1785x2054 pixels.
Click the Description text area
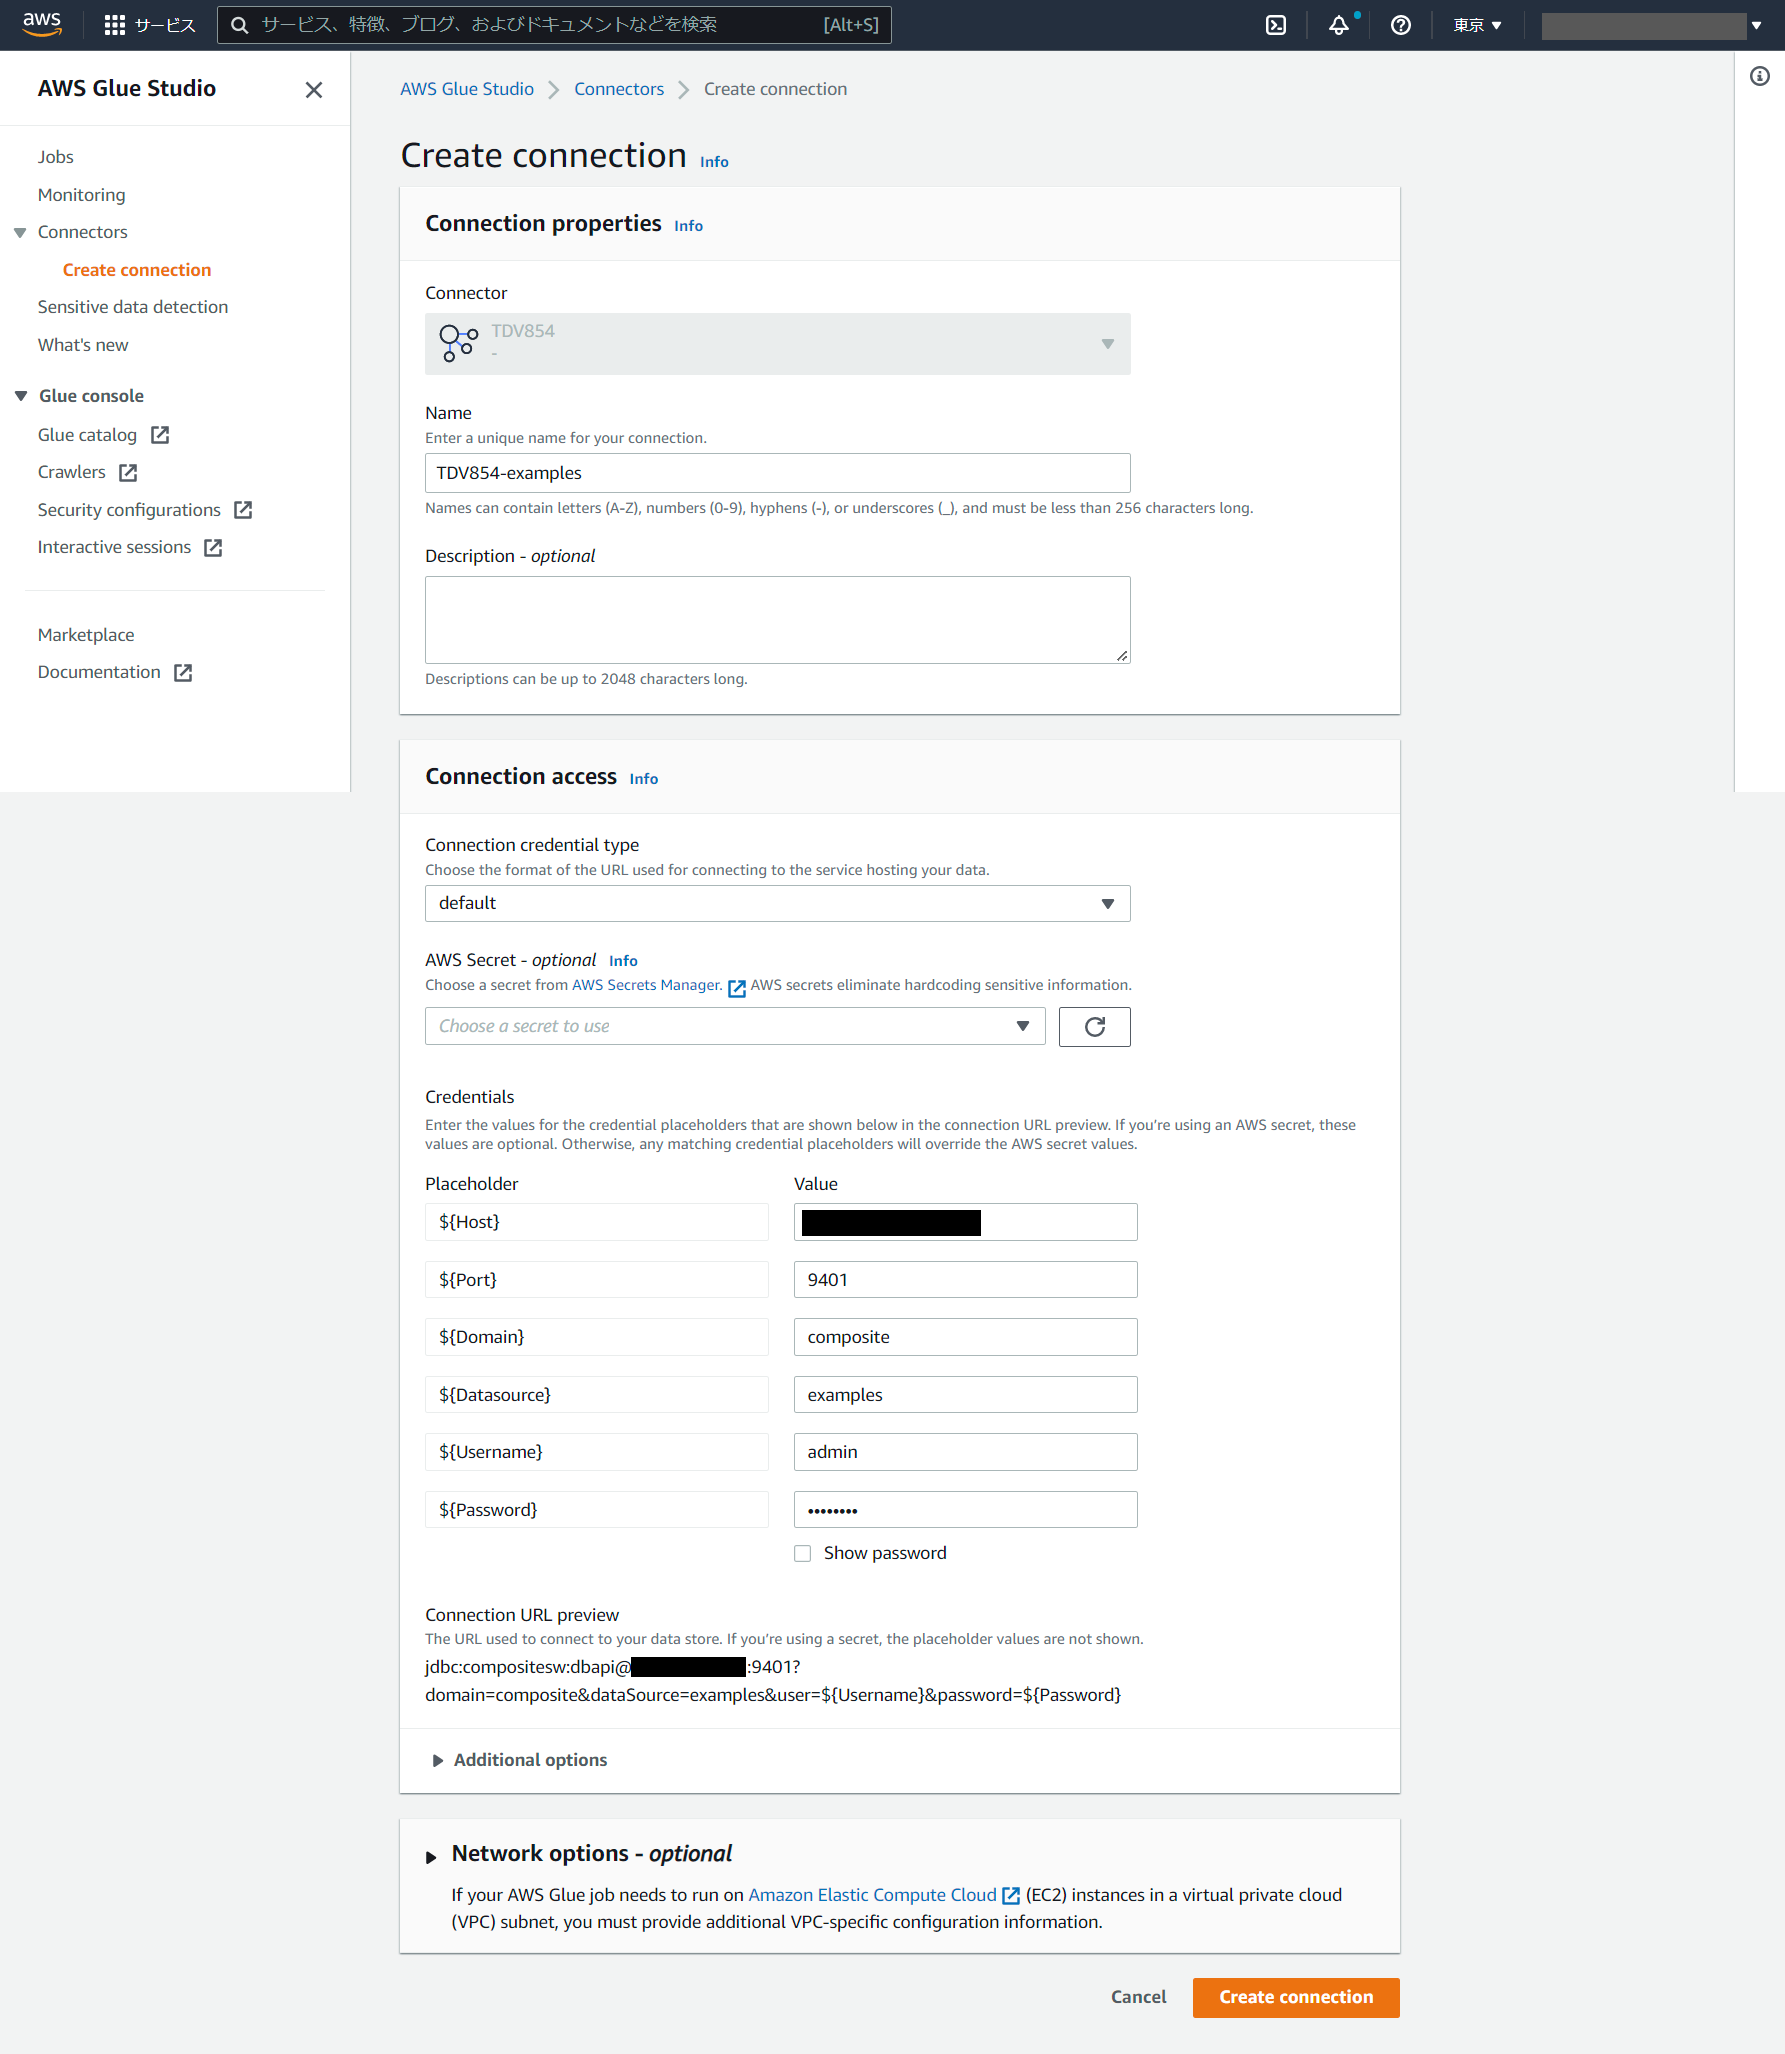(778, 620)
